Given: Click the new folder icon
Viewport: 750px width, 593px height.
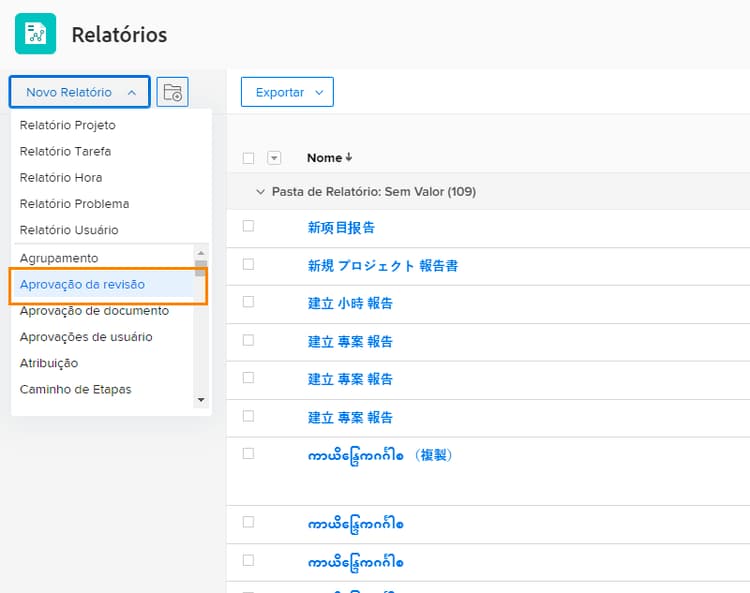Looking at the screenshot, I should click(x=172, y=92).
